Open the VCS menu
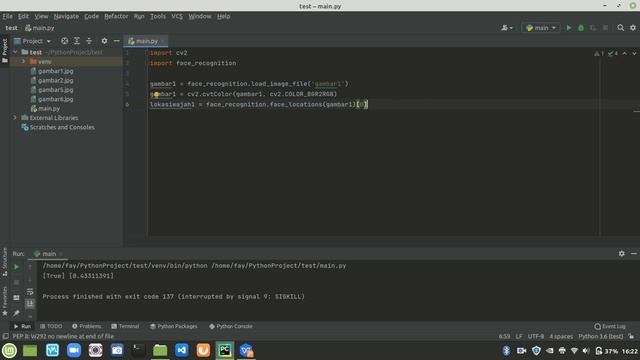Viewport: 640px width, 360px height. coord(177,16)
